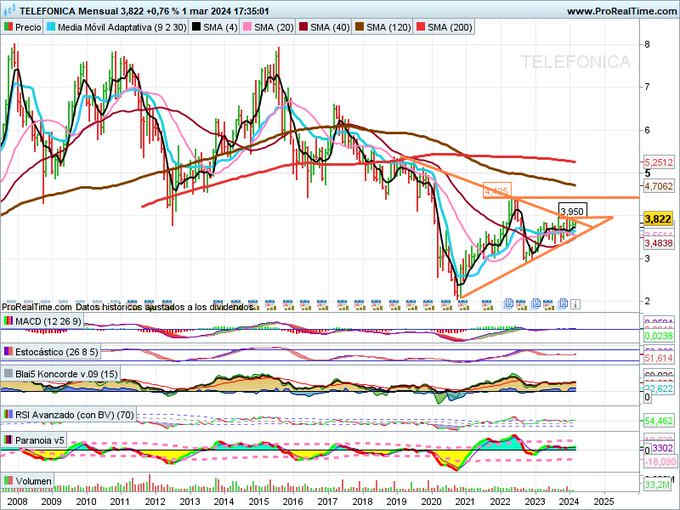Click the chart icon beside TELEFONICA title
The width and height of the screenshot is (680, 510).
pyautogui.click(x=9, y=10)
